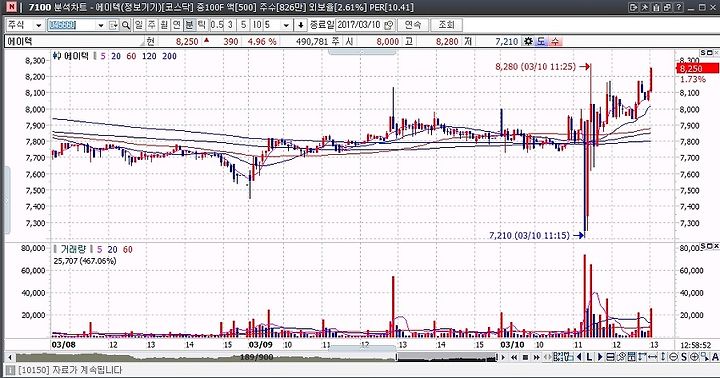Click the S button on price chart corner
Viewport: 720px width, 378px height.
point(703,53)
